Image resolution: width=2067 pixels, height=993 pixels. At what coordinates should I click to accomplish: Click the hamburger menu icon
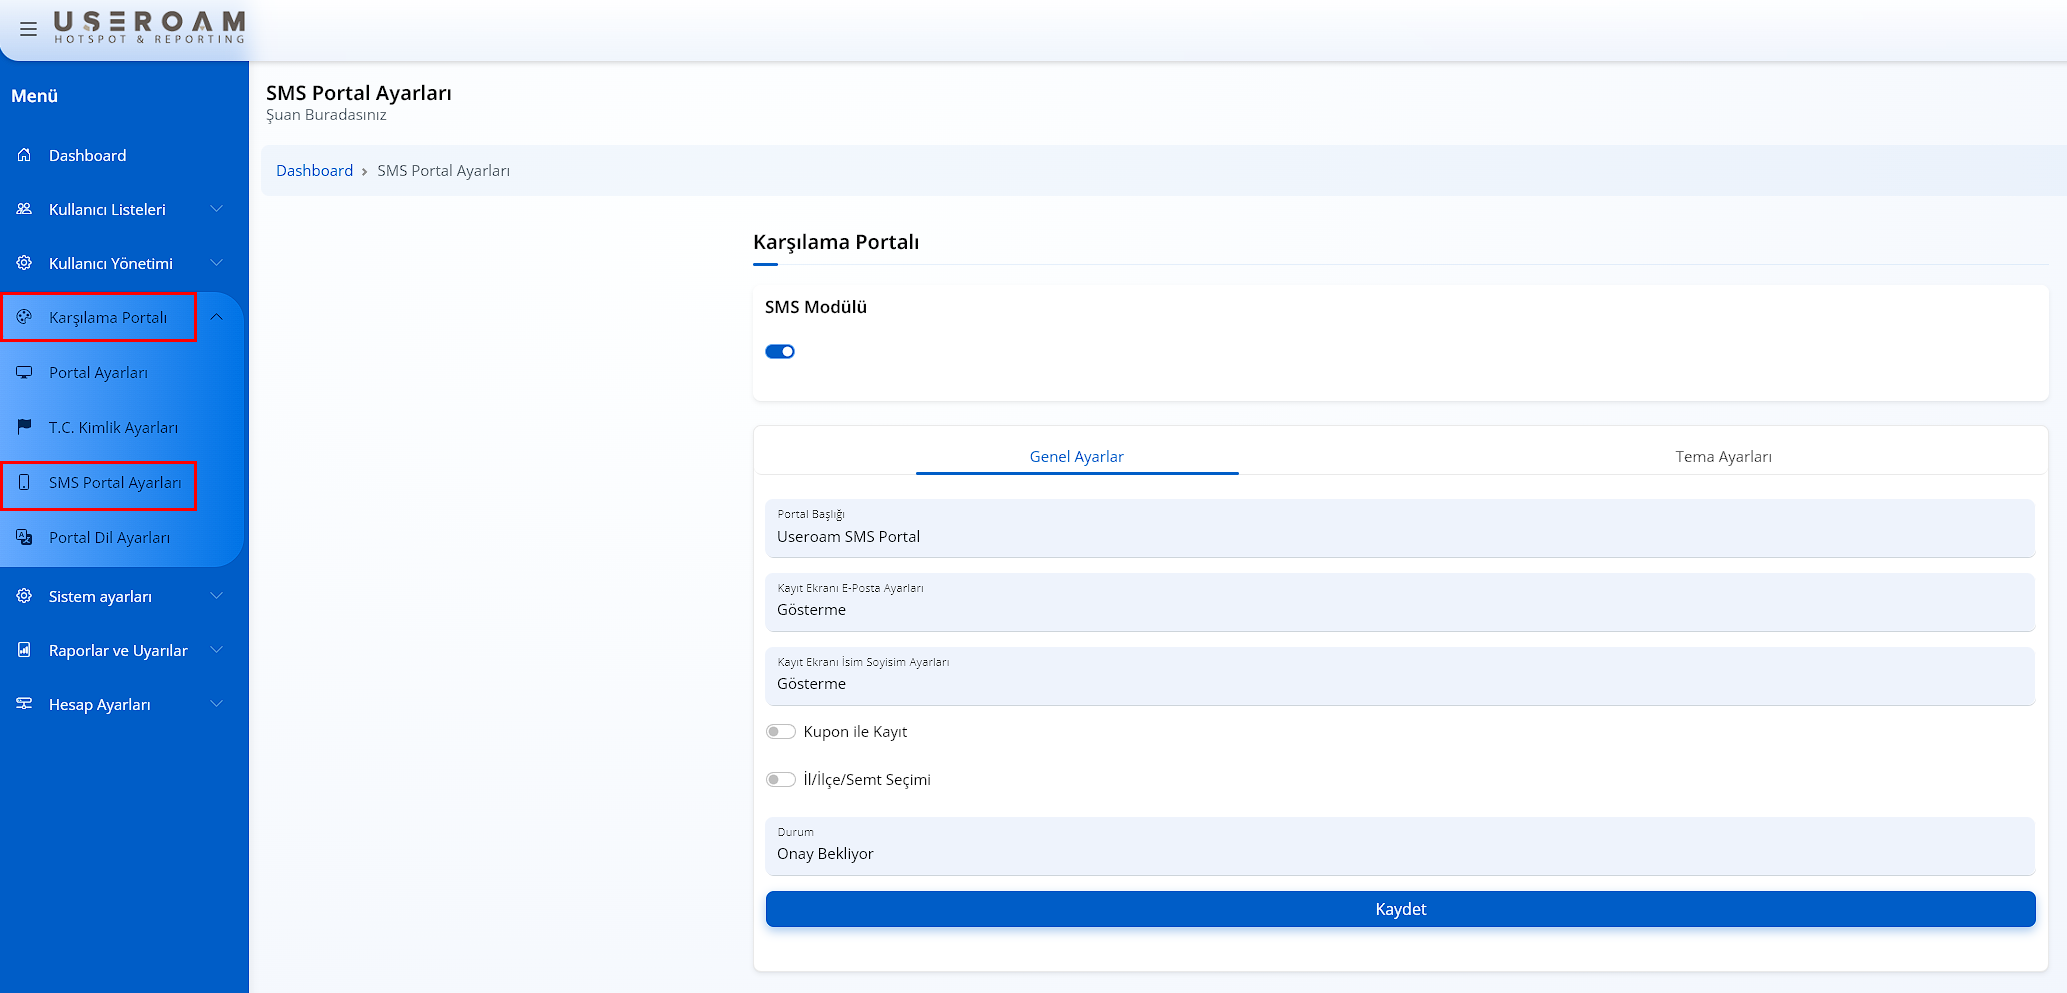click(x=28, y=29)
